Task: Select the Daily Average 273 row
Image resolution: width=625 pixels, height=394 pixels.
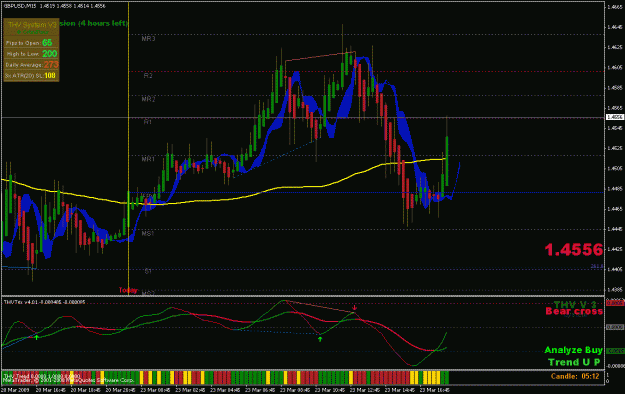Action: click(x=31, y=65)
